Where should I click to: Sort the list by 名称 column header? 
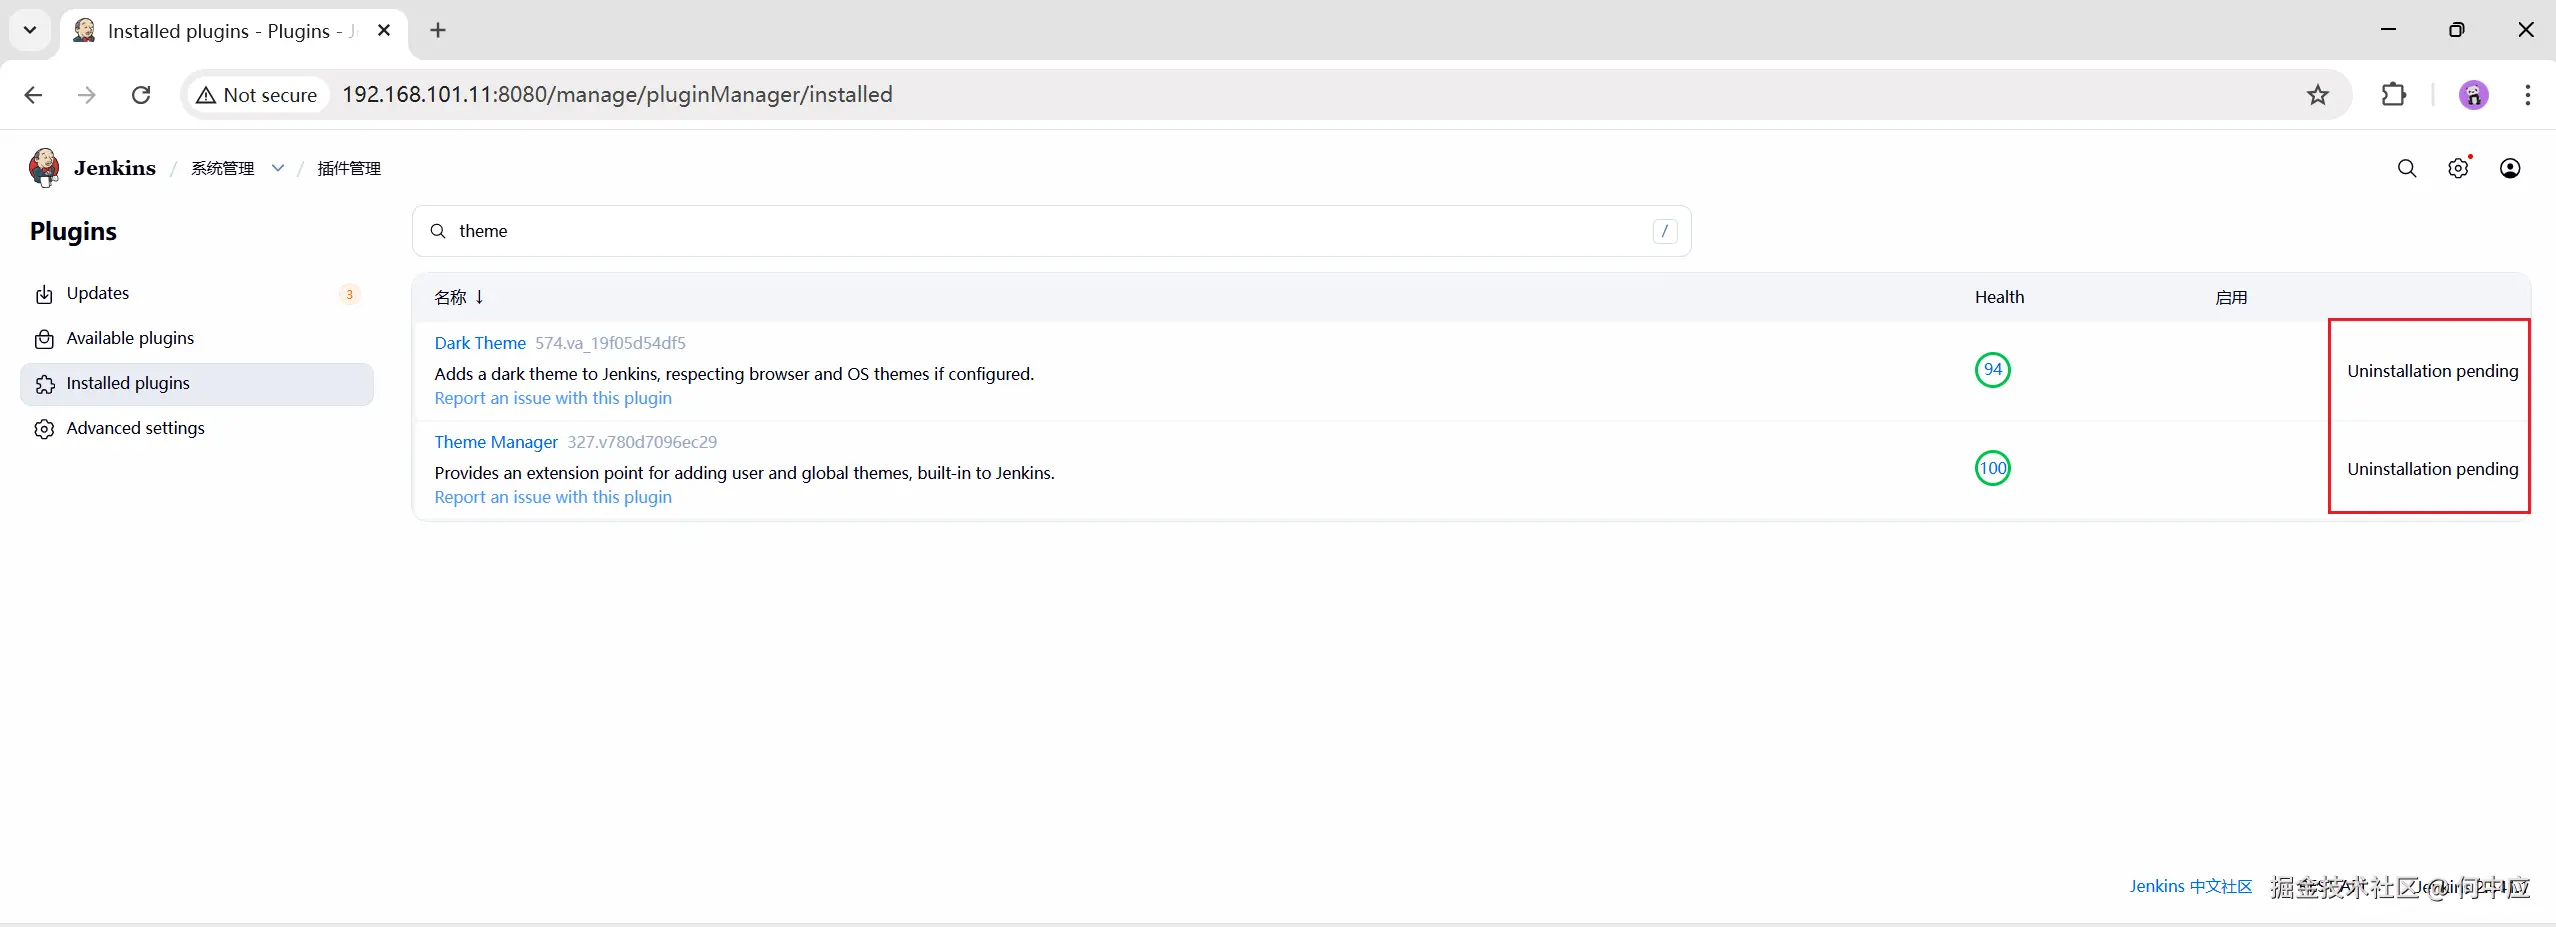pos(459,297)
